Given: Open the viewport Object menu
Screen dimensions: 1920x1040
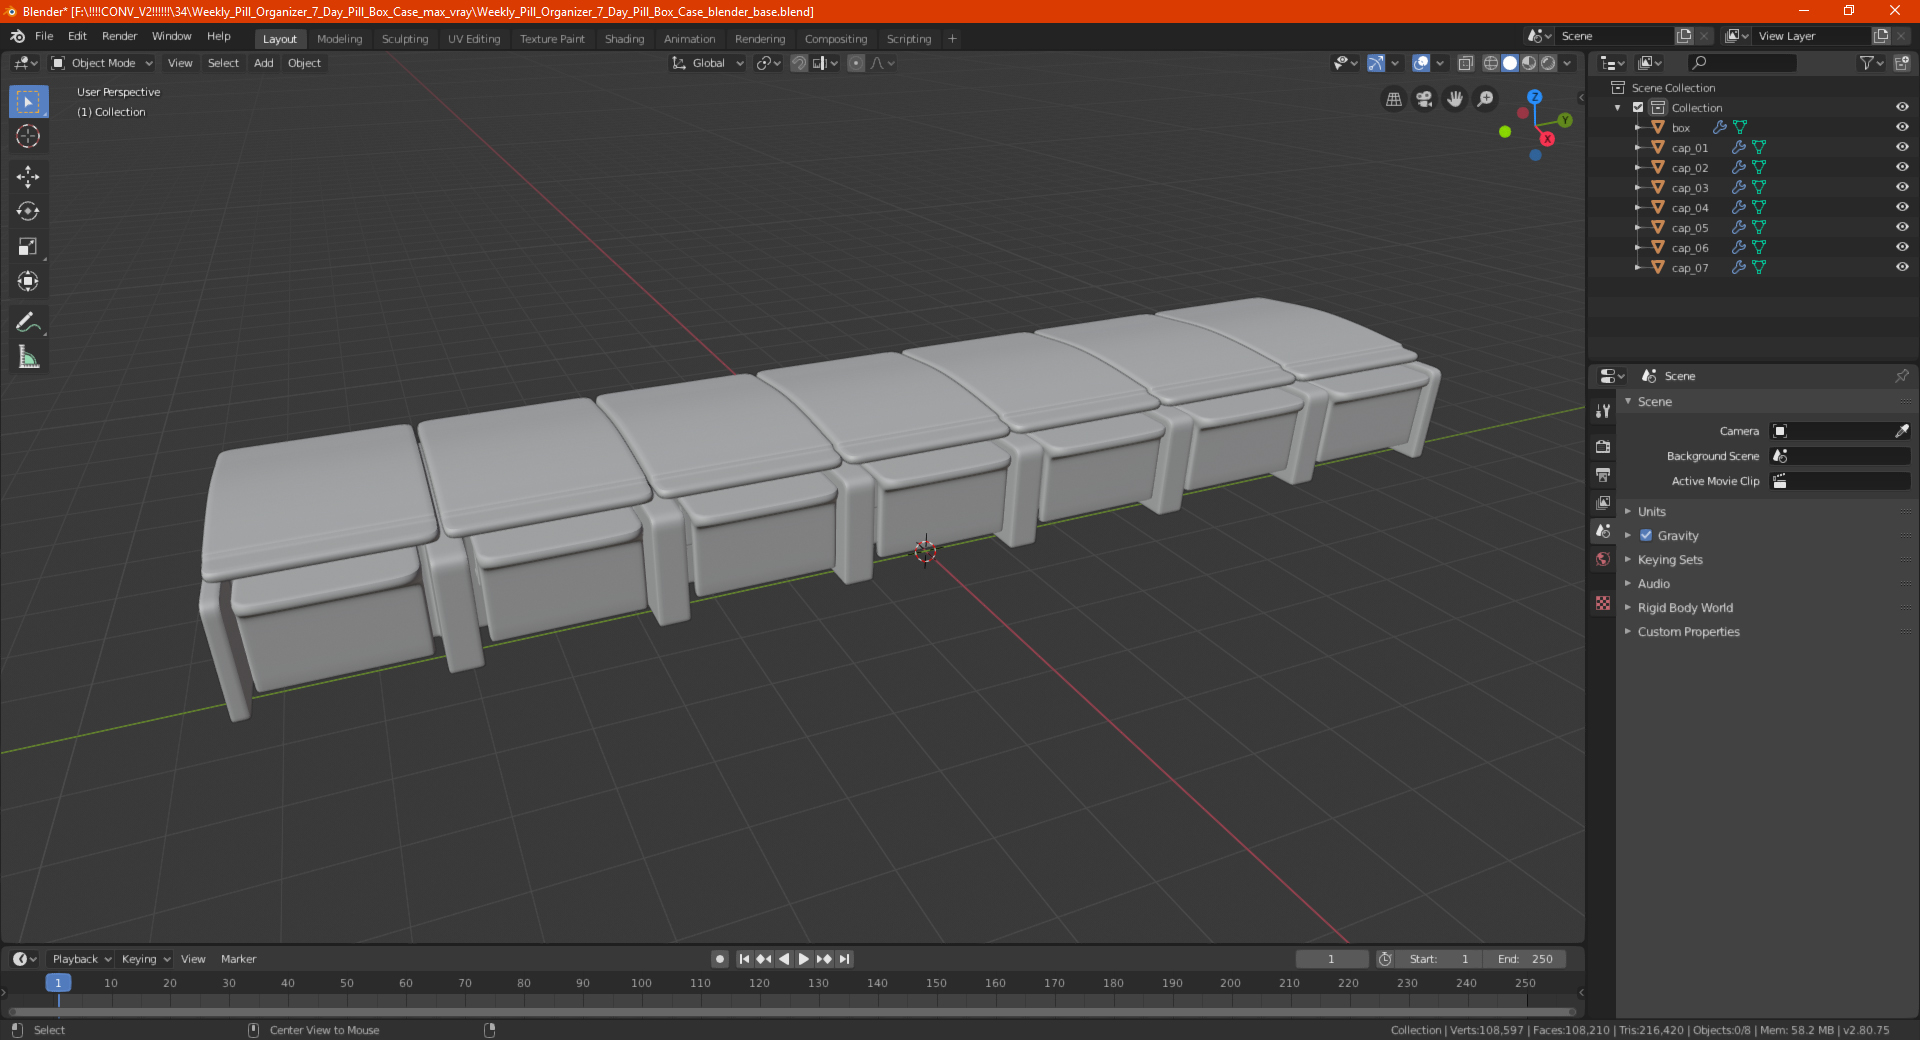Looking at the screenshot, I should [x=304, y=63].
